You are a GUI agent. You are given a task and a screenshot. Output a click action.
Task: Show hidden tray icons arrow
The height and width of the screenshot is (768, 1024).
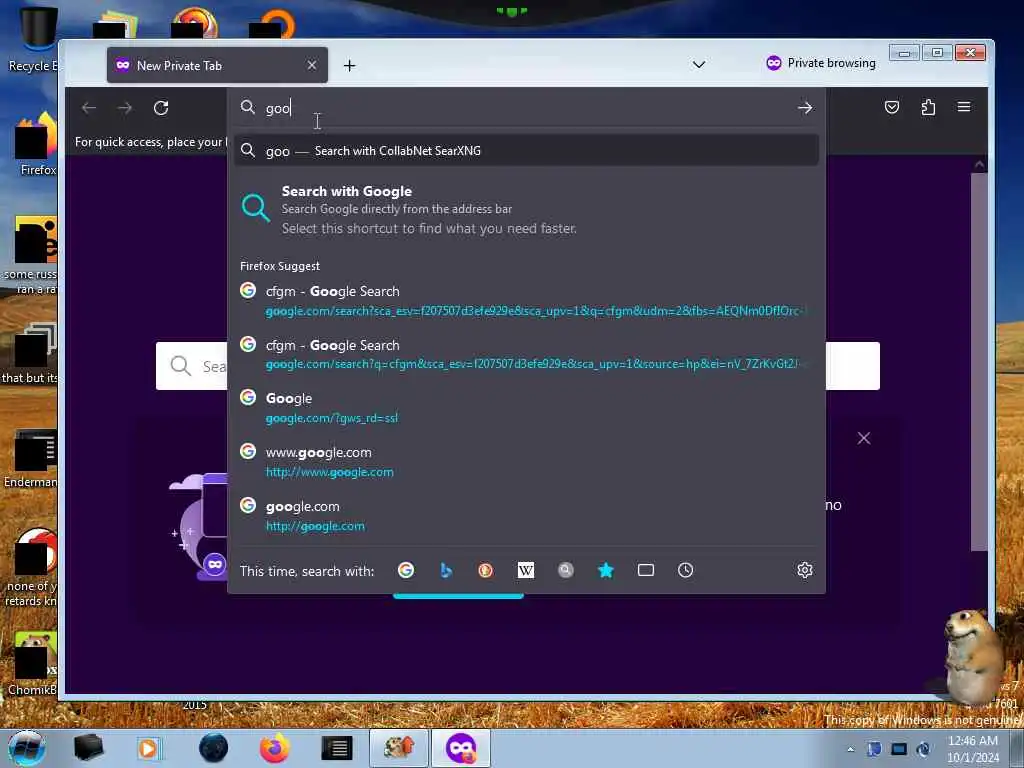coord(850,749)
